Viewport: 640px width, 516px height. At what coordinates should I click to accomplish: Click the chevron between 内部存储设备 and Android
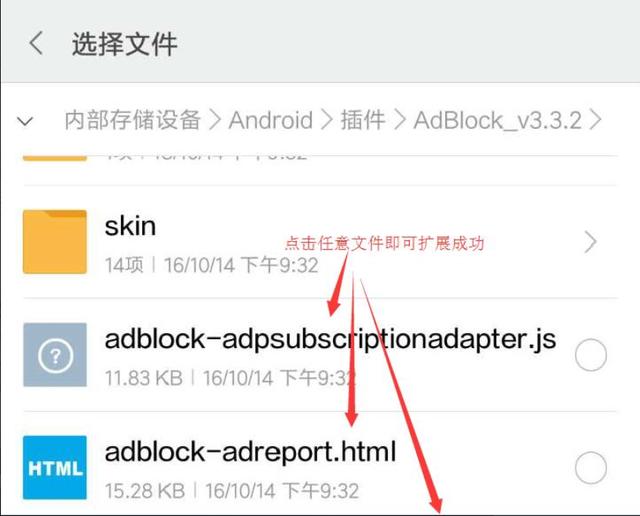coord(215,120)
